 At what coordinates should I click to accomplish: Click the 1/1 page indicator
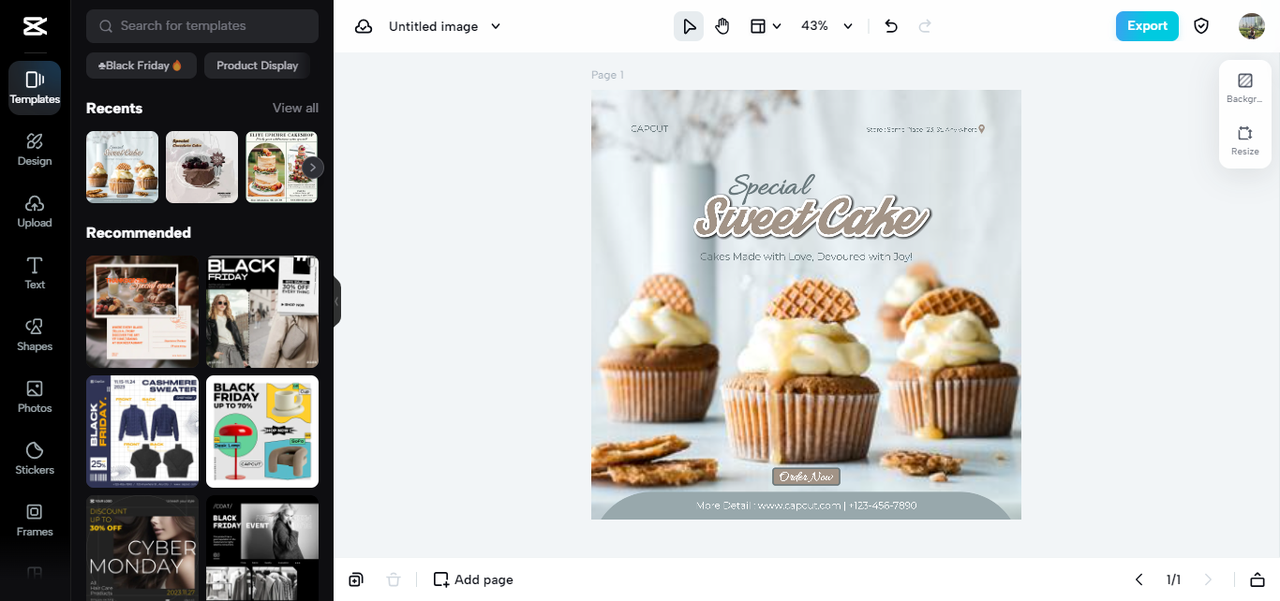click(x=1174, y=580)
